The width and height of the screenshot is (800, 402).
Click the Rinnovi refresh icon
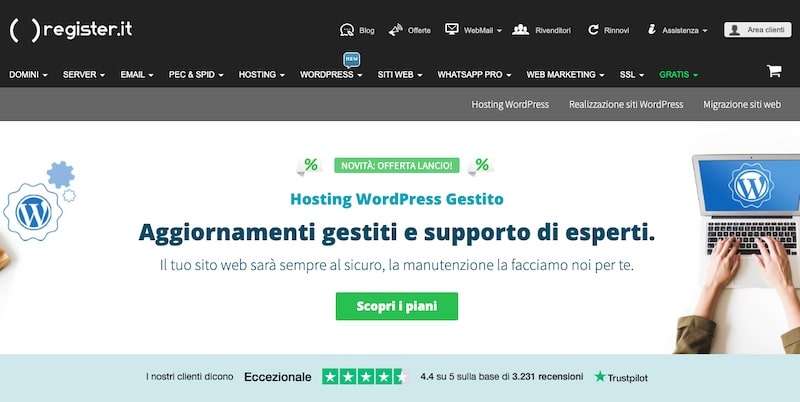pos(593,30)
